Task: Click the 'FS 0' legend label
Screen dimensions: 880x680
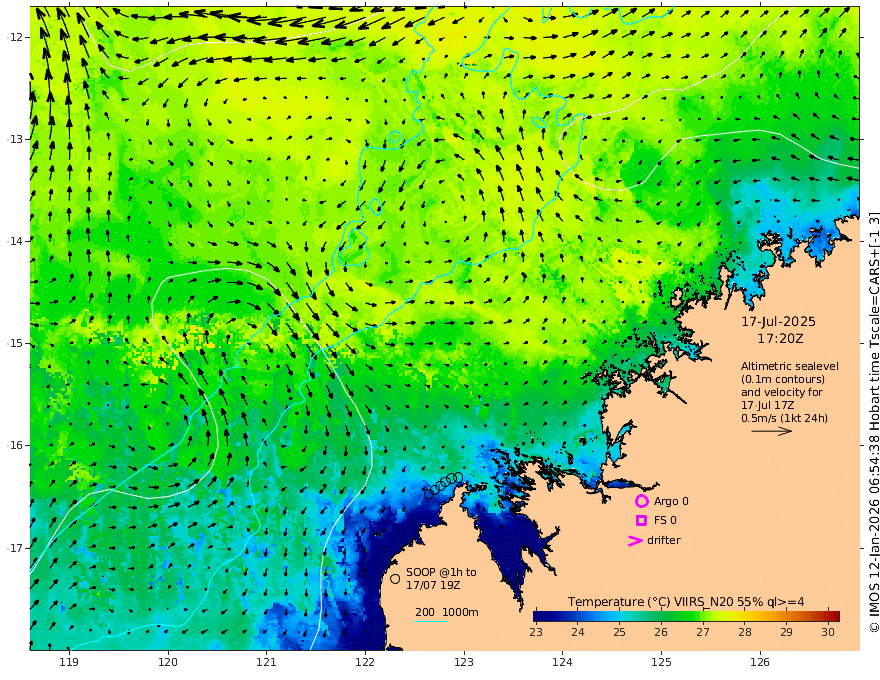Action: 665,521
